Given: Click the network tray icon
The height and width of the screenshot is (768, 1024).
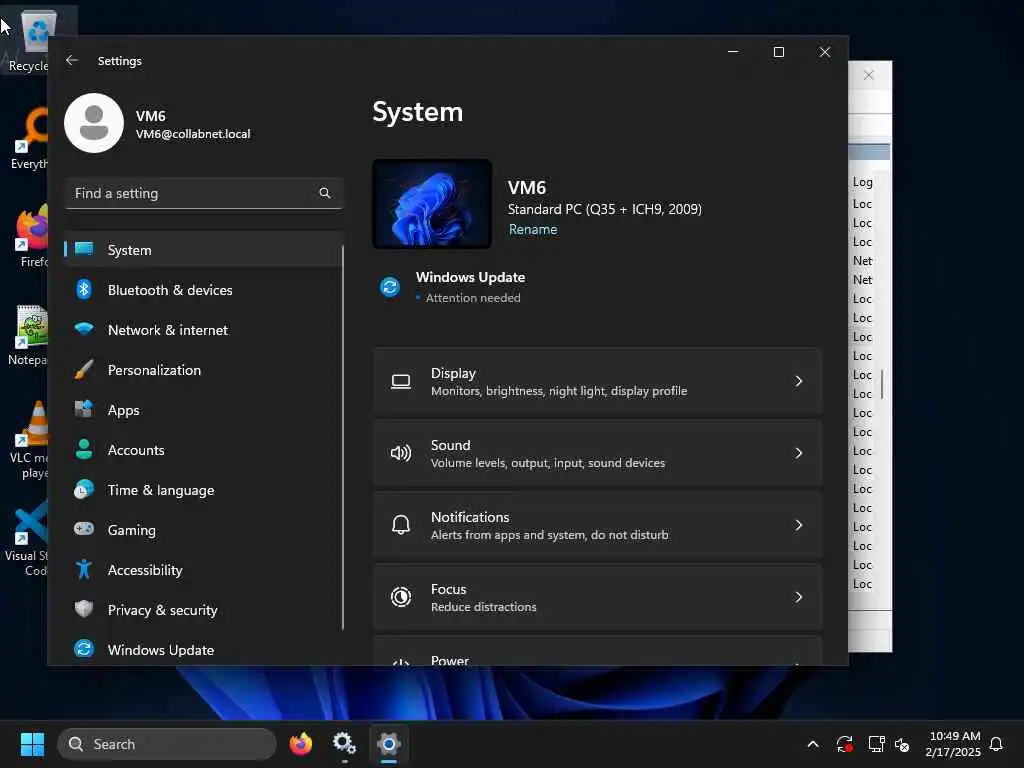Looking at the screenshot, I should point(876,744).
